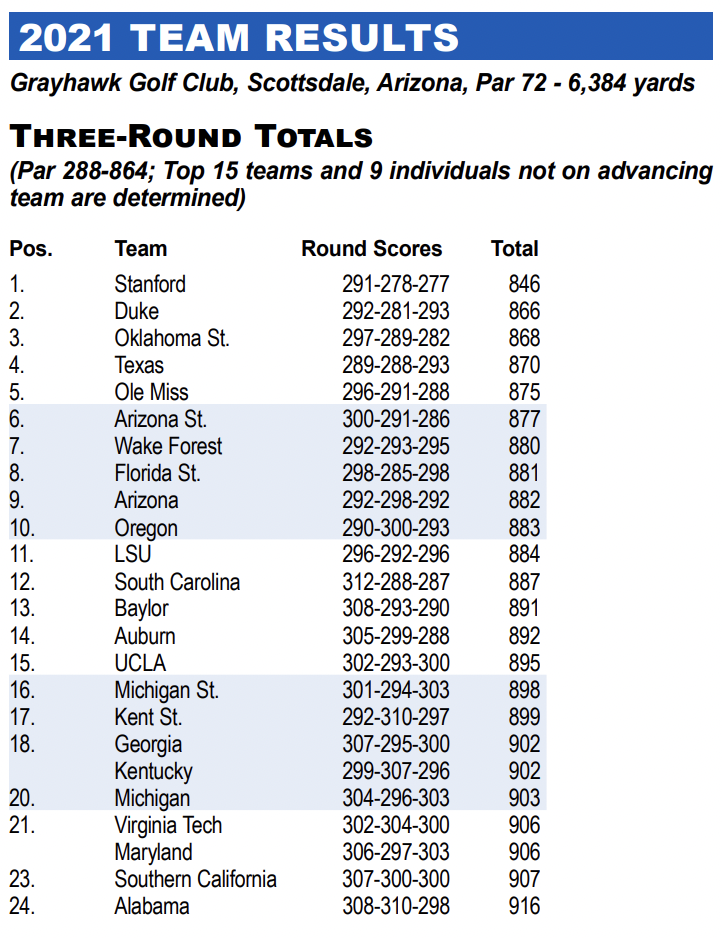Click Wake Forest's total of 880
The width and height of the screenshot is (722, 938).
click(523, 446)
